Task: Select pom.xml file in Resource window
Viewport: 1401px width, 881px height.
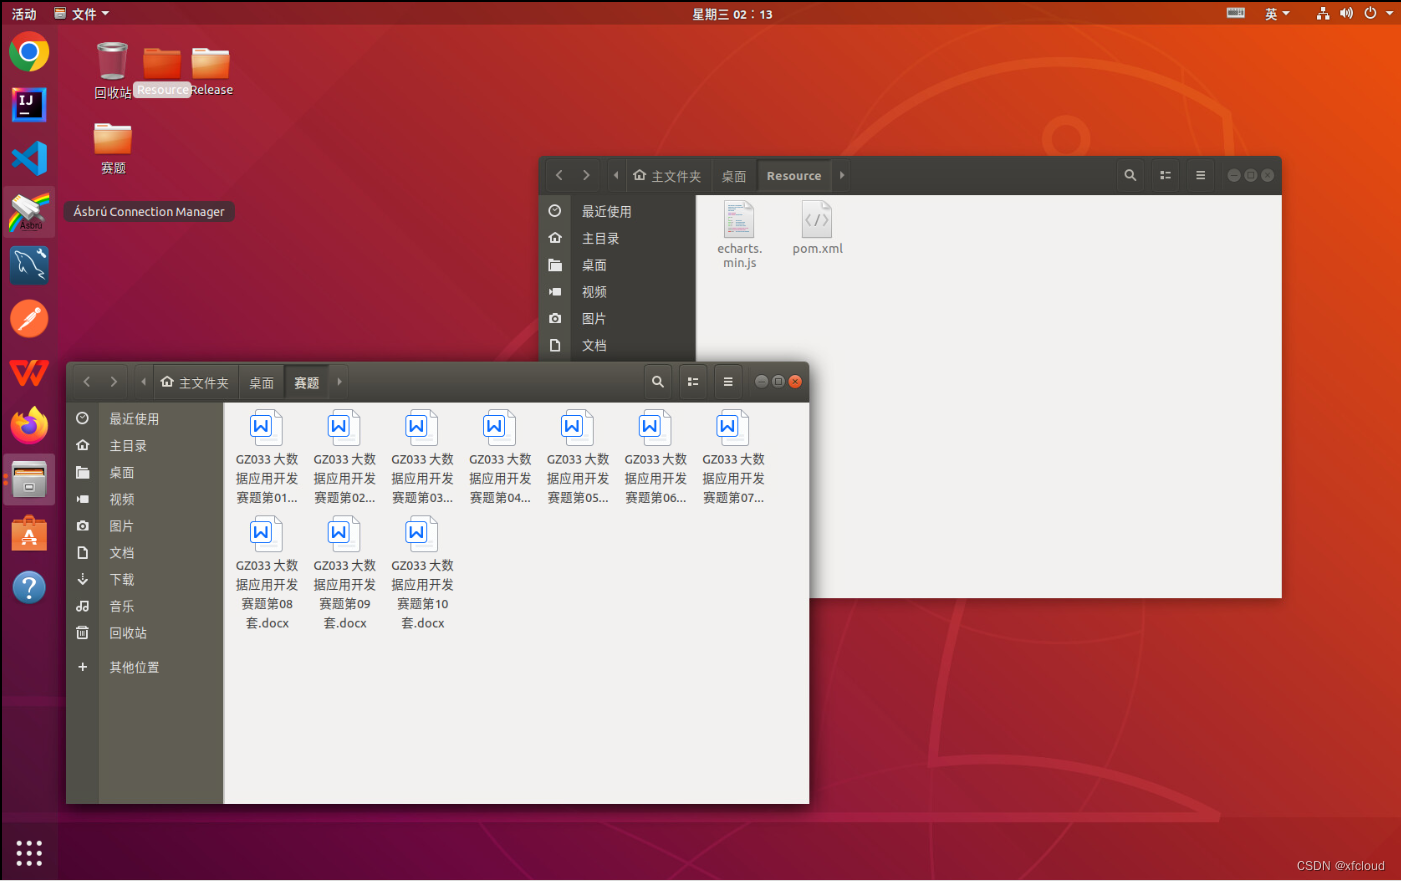Action: coord(817,228)
